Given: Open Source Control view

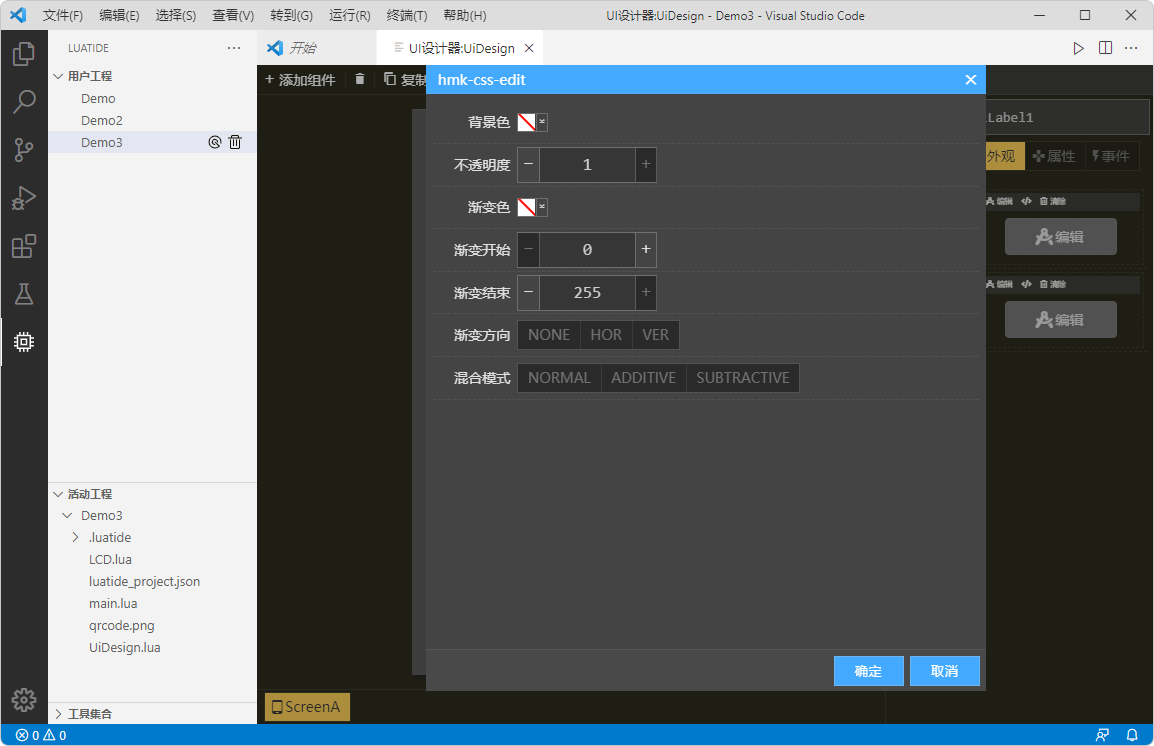Looking at the screenshot, I should 24,150.
